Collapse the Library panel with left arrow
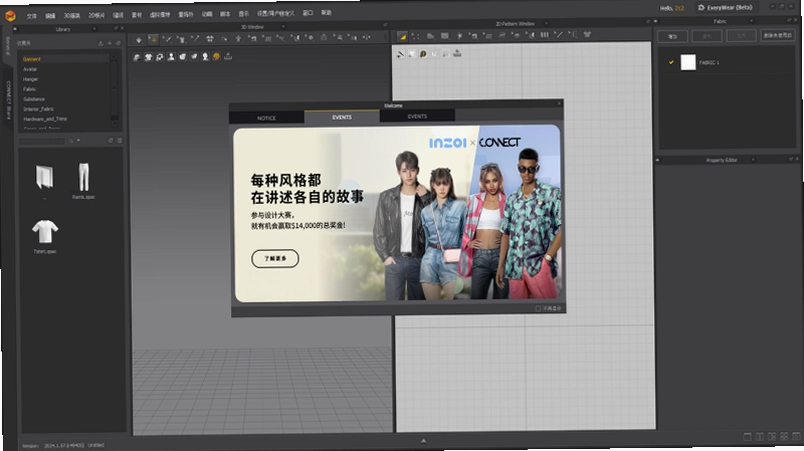This screenshot has height=451, width=804. [x=15, y=29]
